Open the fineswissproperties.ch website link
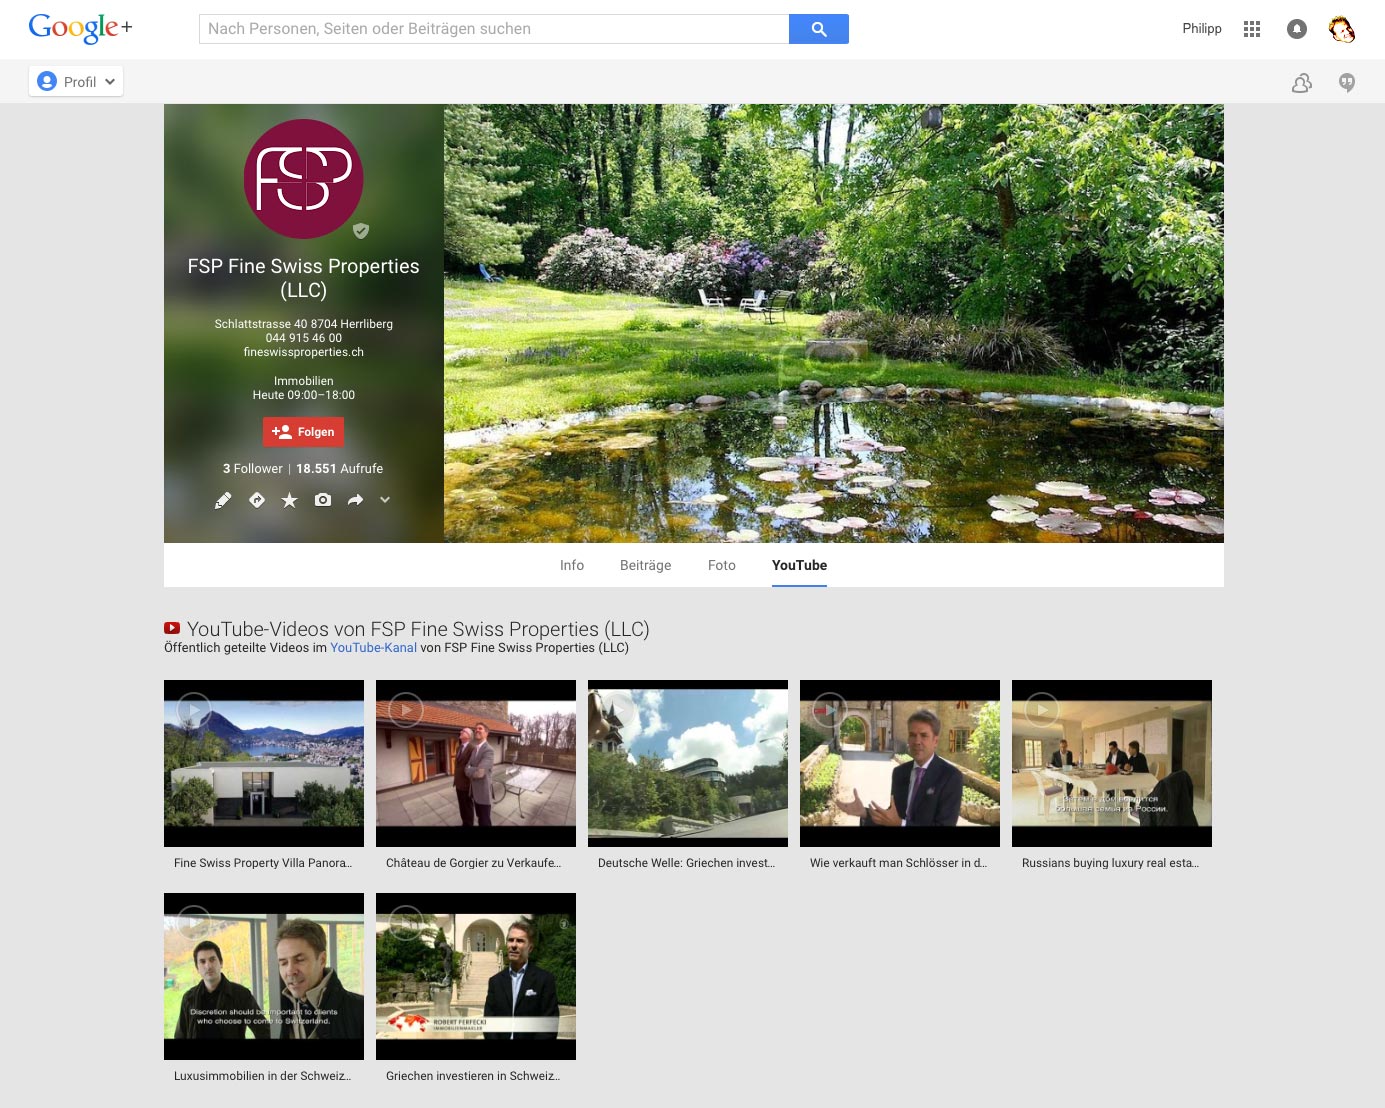Screen dimensions: 1385x1108 (x=303, y=352)
